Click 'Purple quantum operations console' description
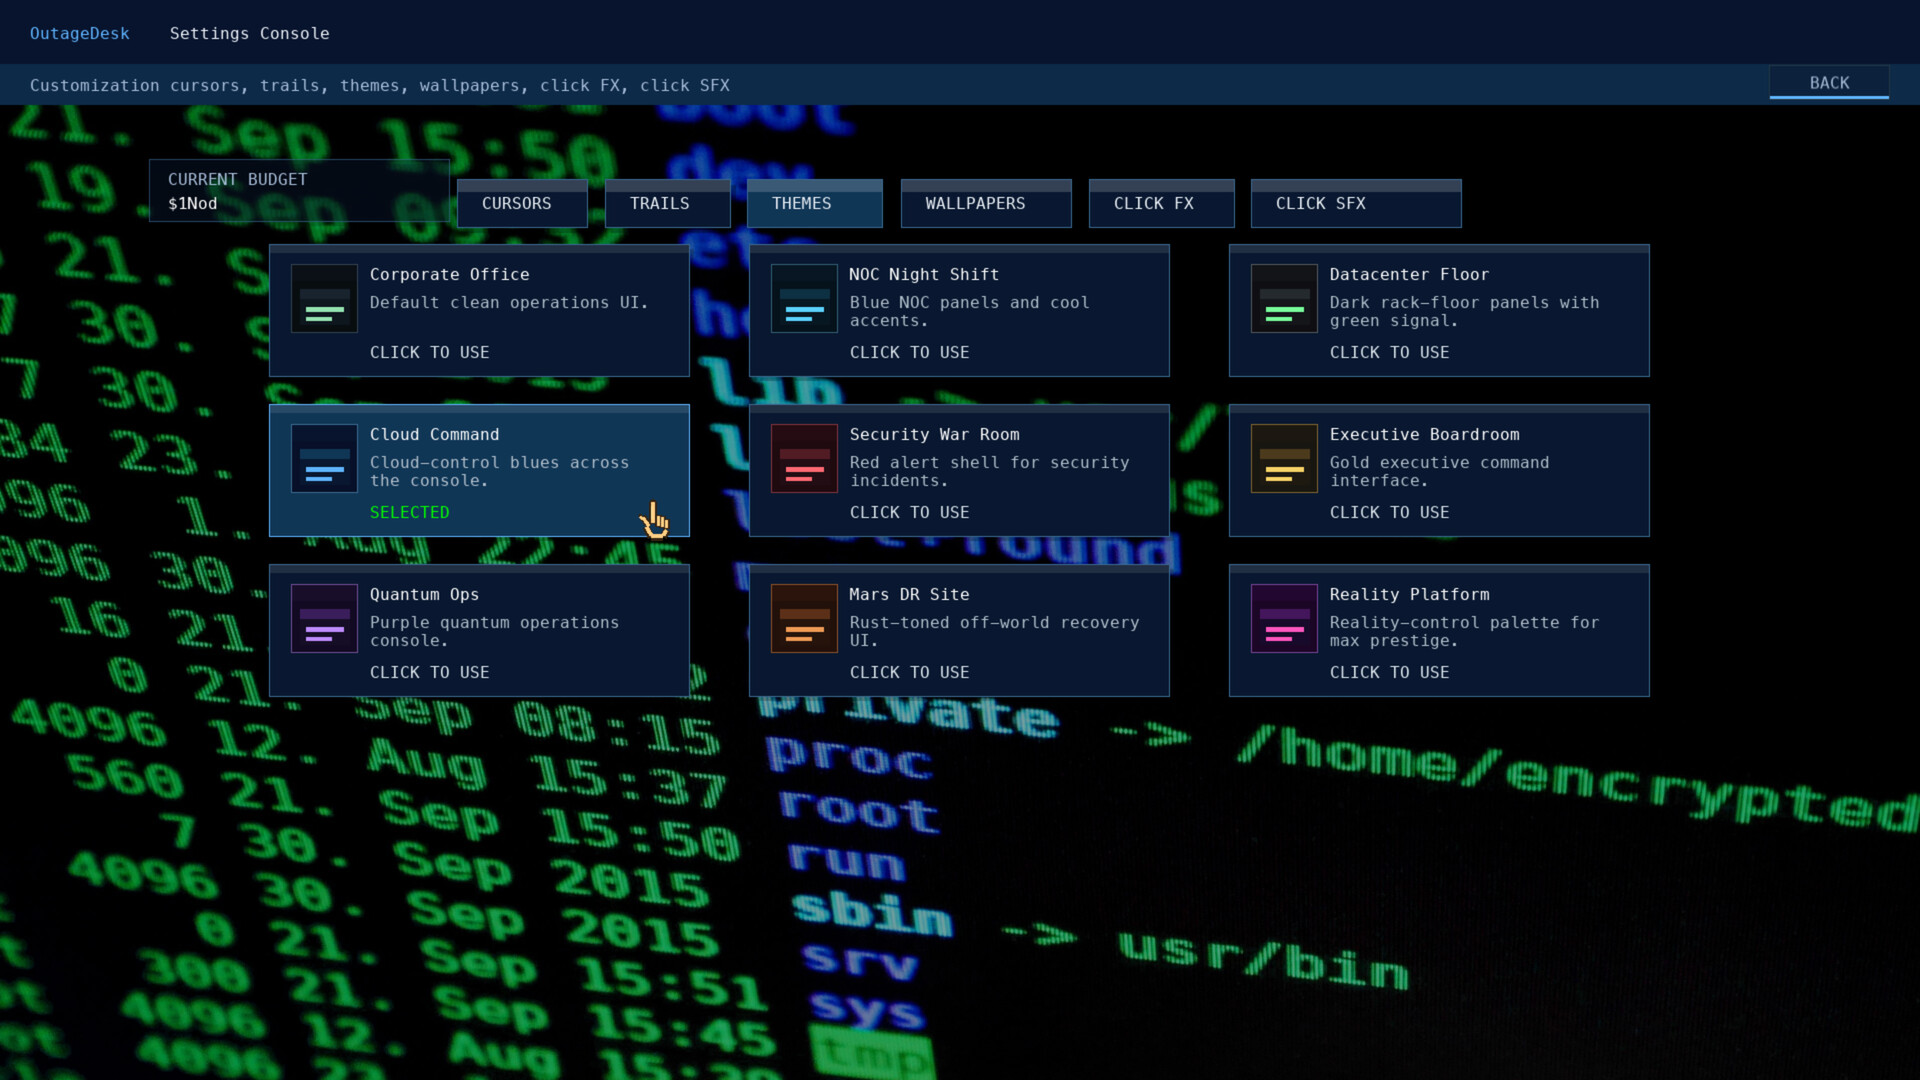 pos(495,631)
